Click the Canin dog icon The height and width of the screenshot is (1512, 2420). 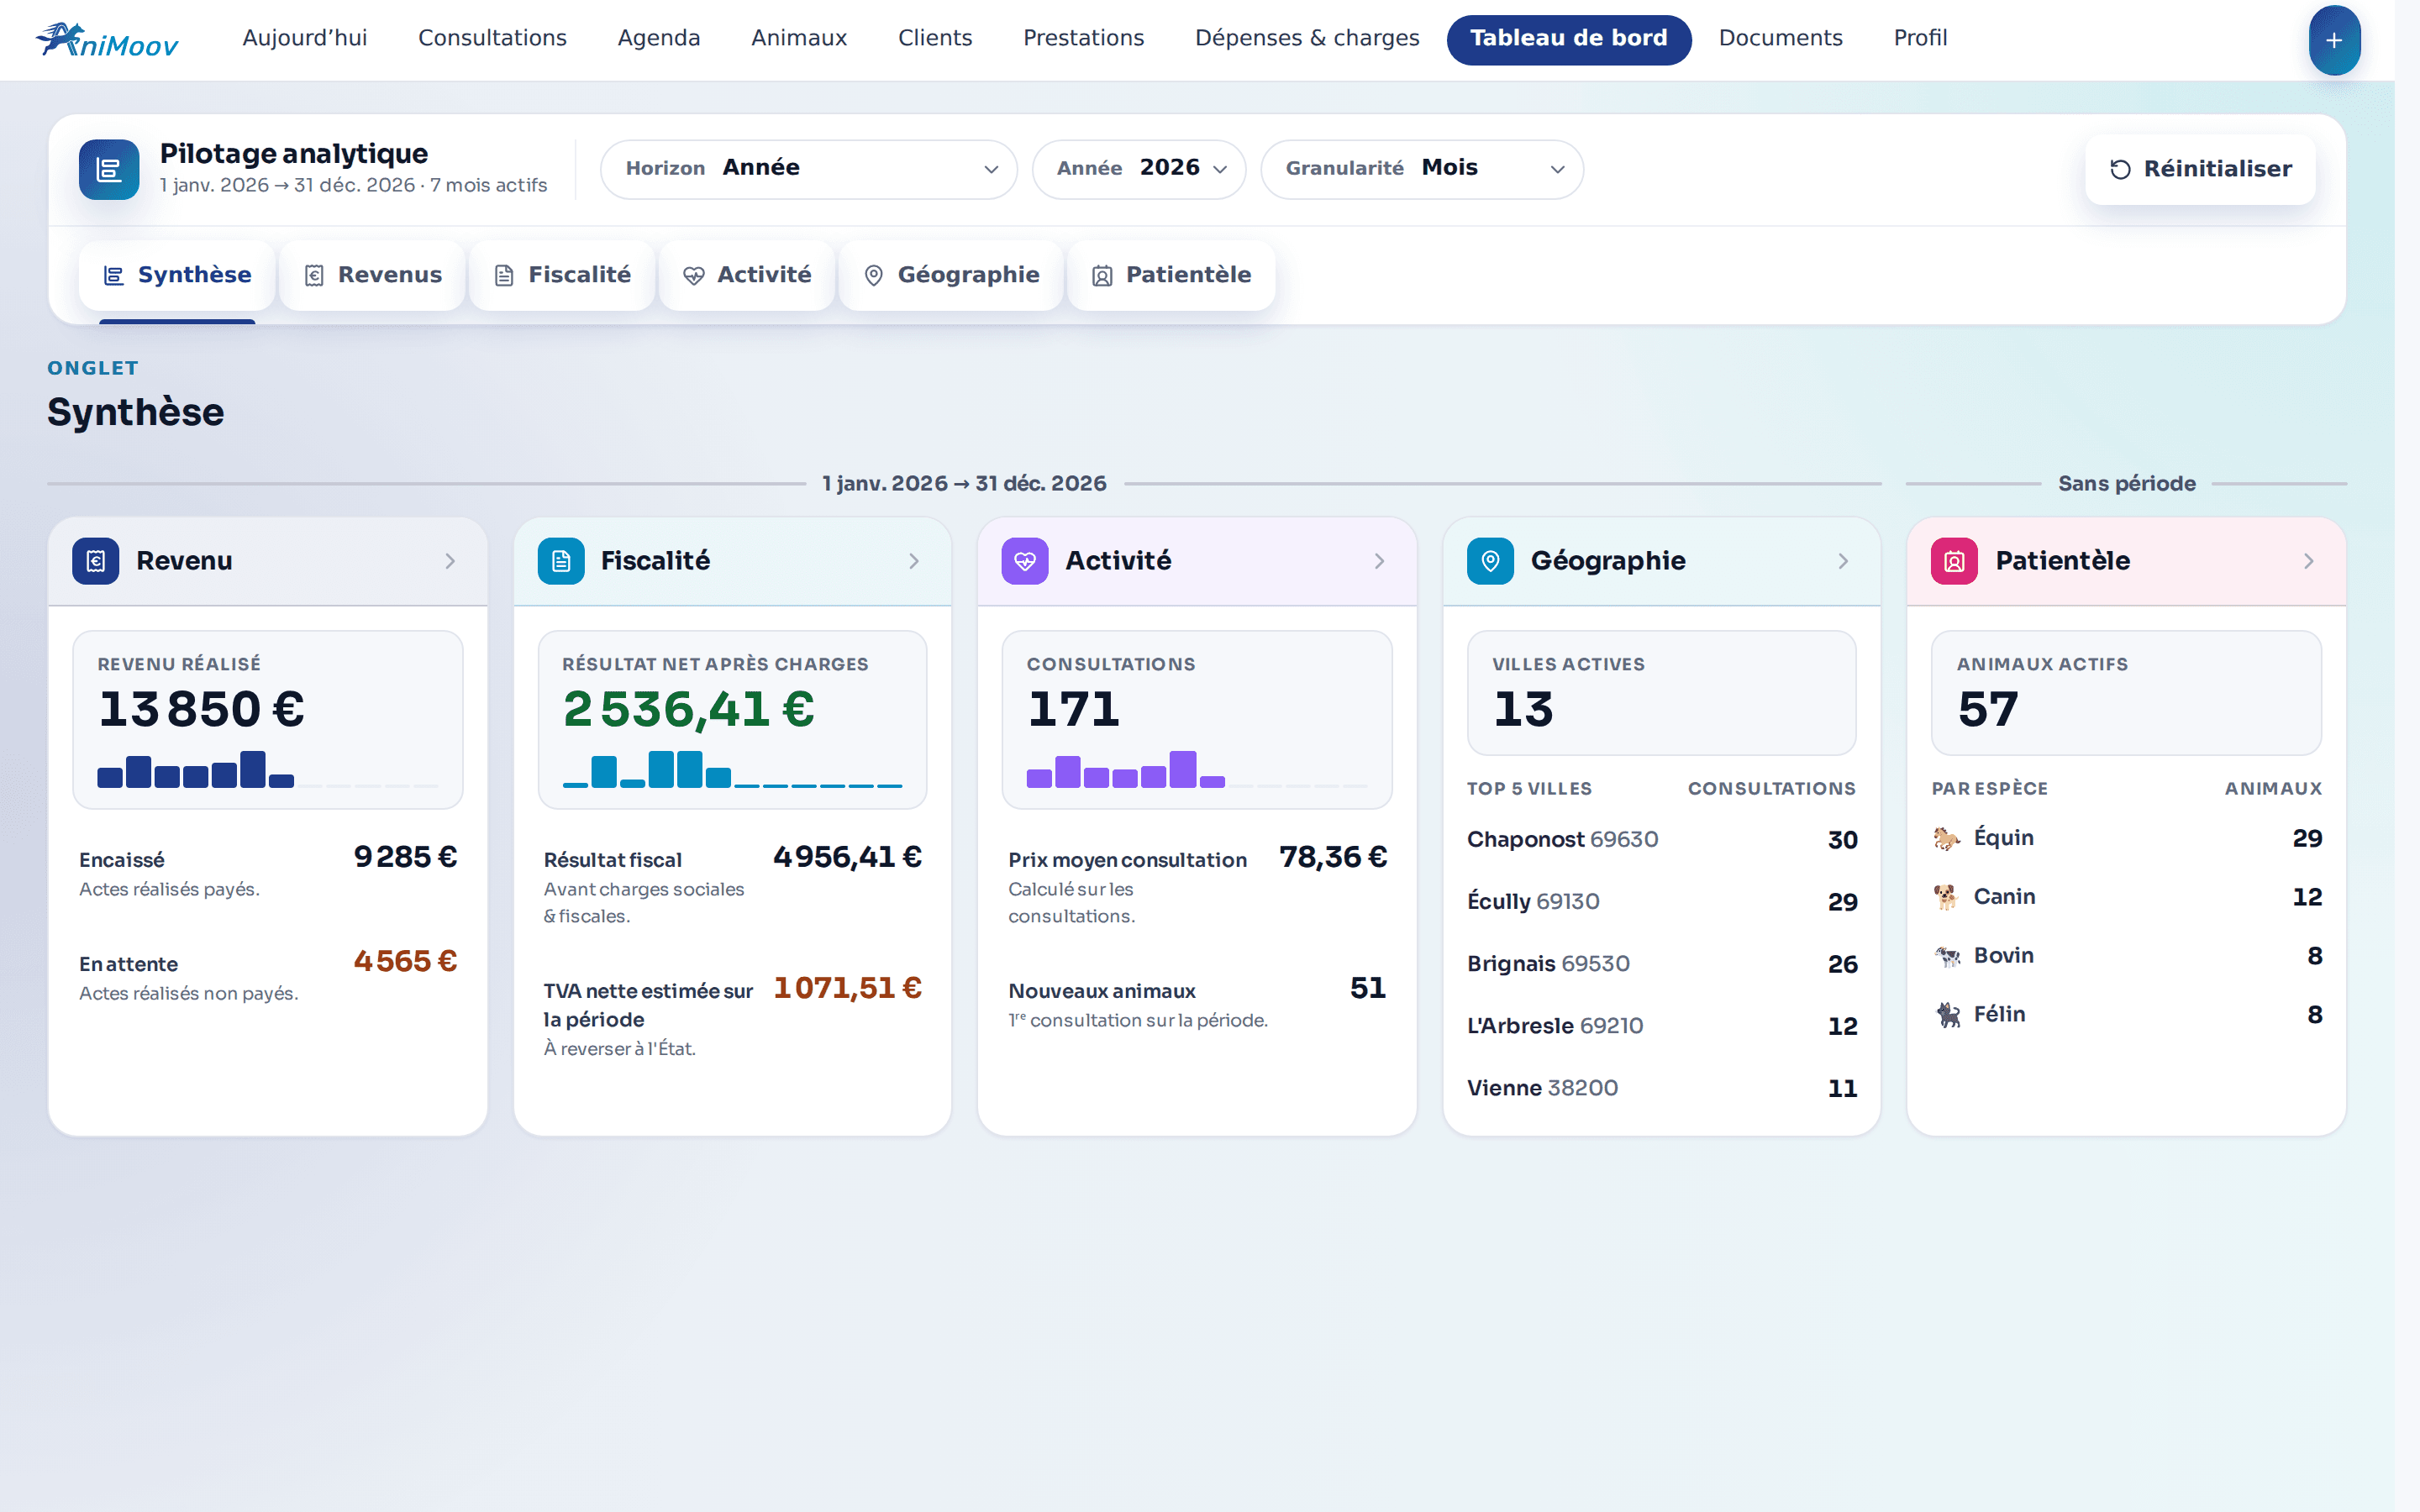[1946, 897]
